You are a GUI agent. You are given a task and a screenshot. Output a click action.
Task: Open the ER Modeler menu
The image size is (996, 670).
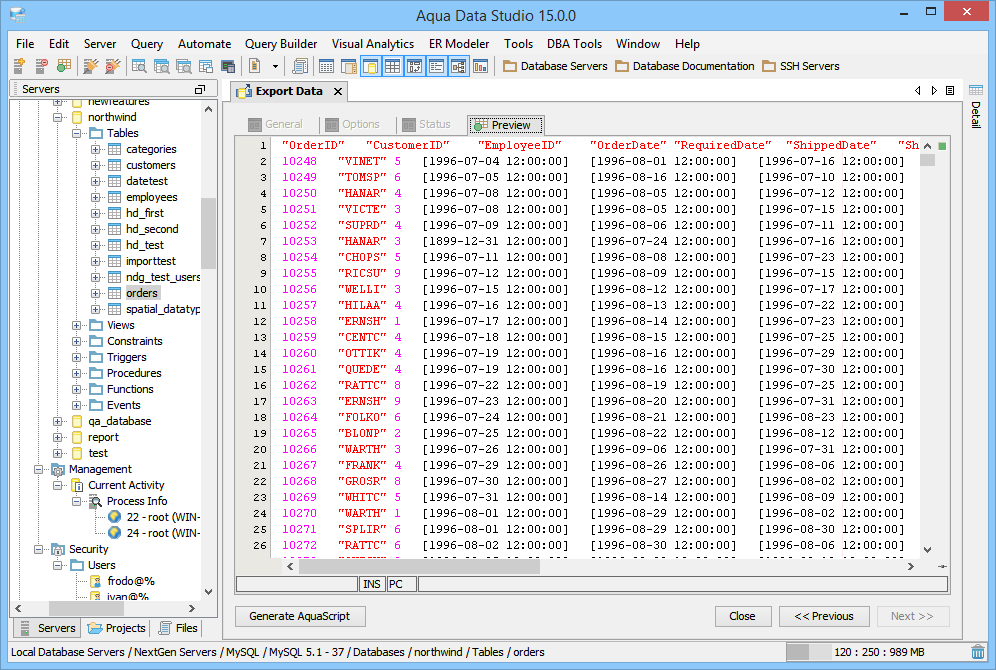[x=459, y=44]
